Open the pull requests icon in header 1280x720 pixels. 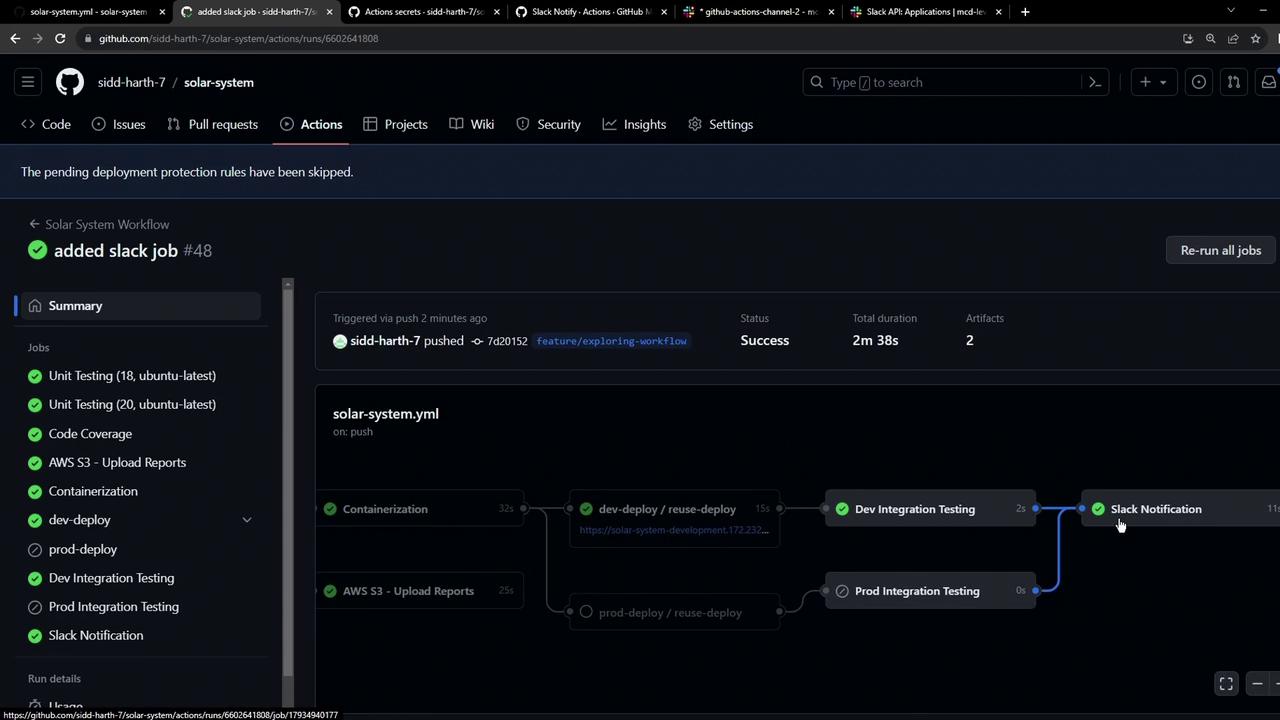coord(1233,82)
